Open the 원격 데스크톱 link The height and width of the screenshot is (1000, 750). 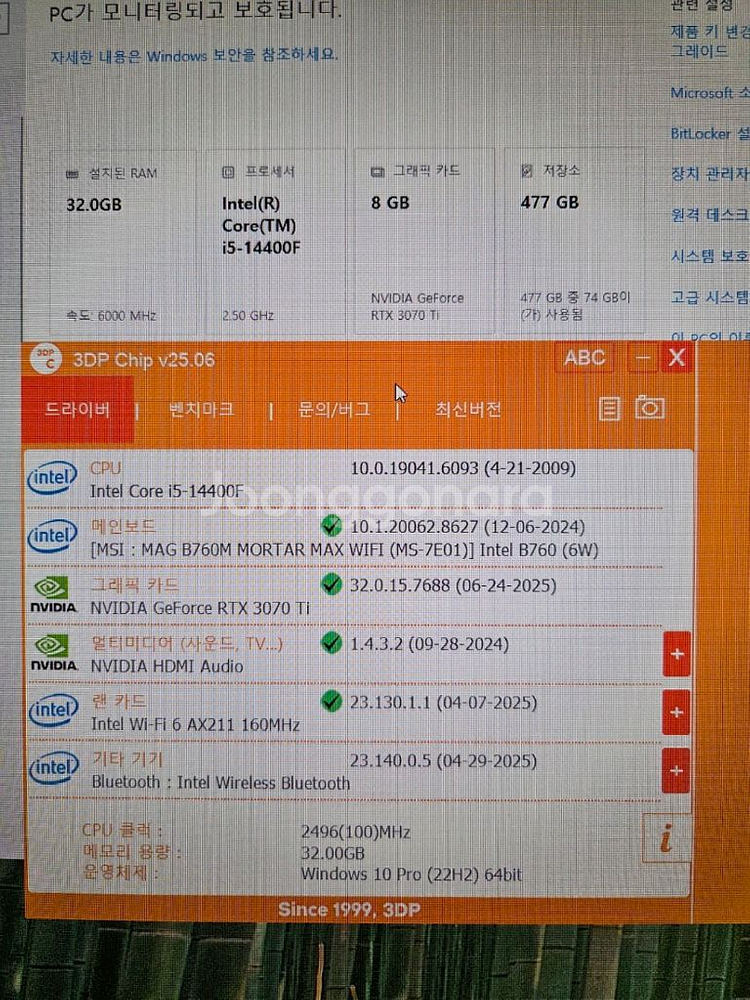(710, 215)
